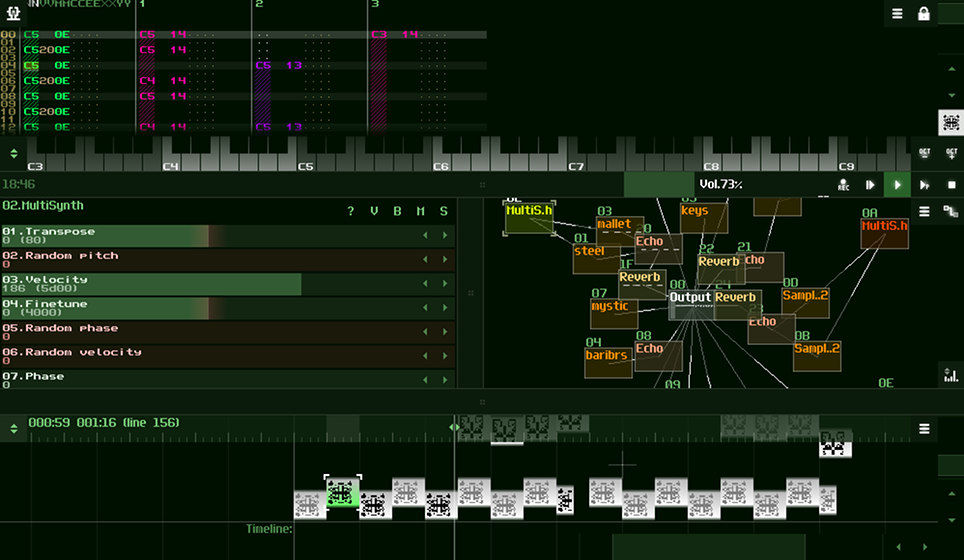Increase Phase with its right arrow
Image resolution: width=964 pixels, height=560 pixels.
445,380
